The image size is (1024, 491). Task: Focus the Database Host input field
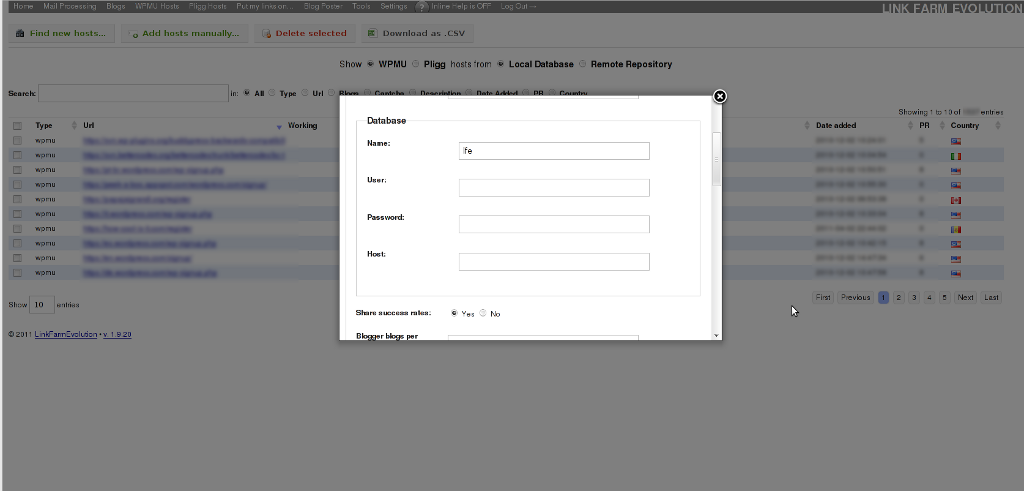pos(554,262)
